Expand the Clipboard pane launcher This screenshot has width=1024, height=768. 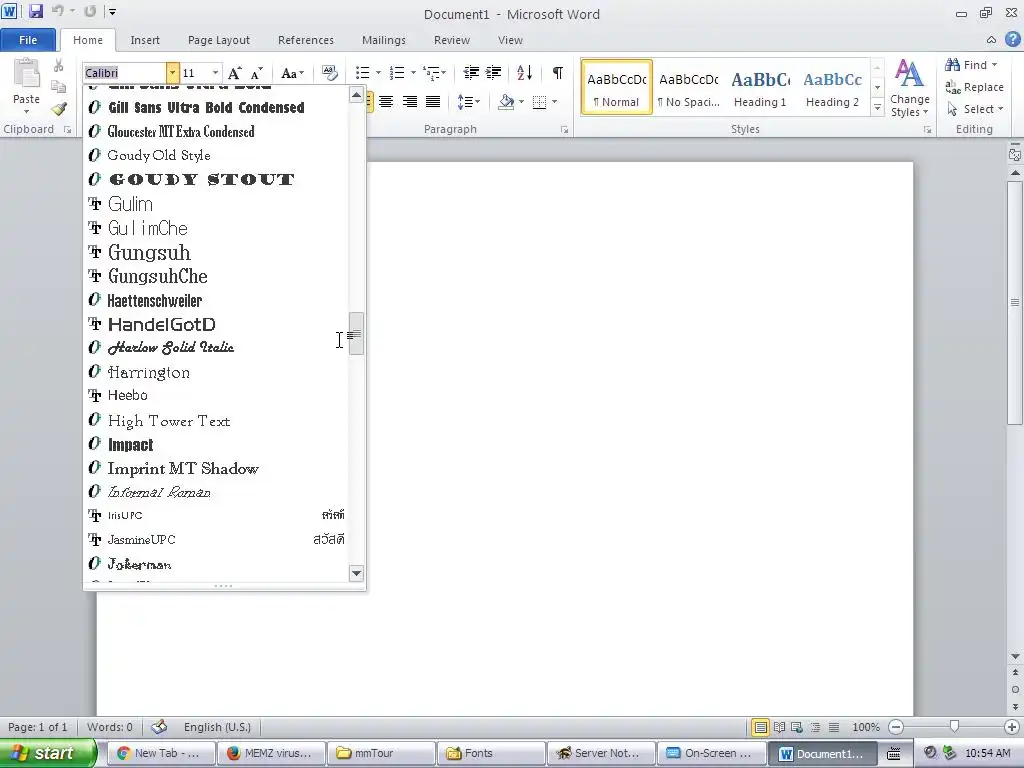pos(68,130)
